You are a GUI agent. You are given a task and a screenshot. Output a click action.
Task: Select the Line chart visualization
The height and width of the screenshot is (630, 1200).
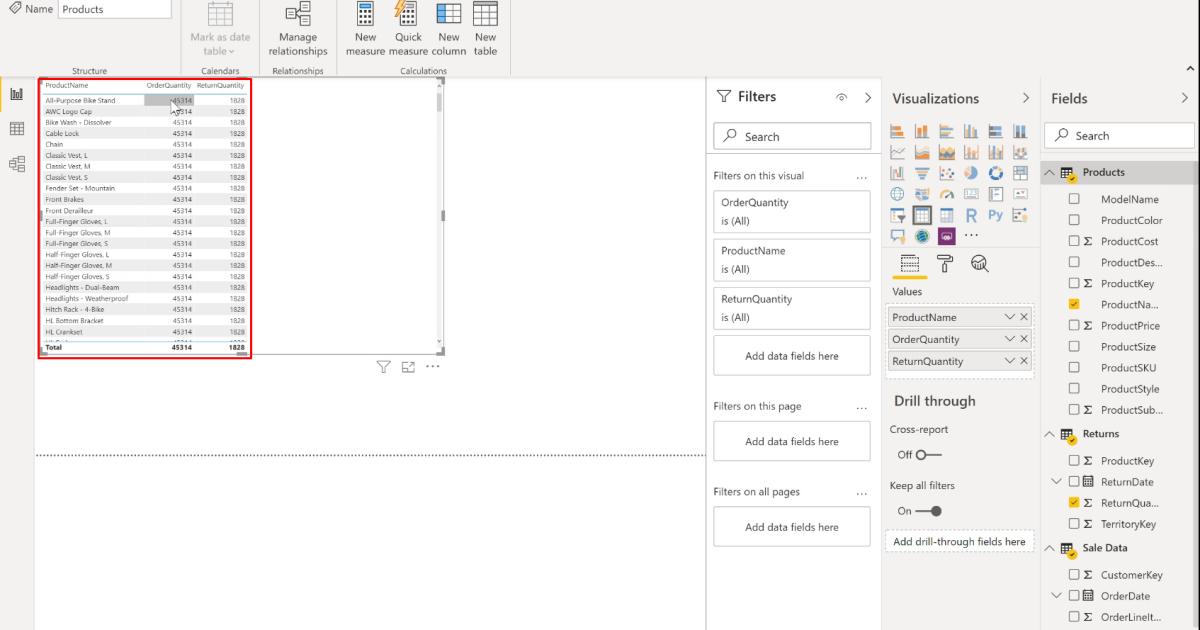click(898, 152)
